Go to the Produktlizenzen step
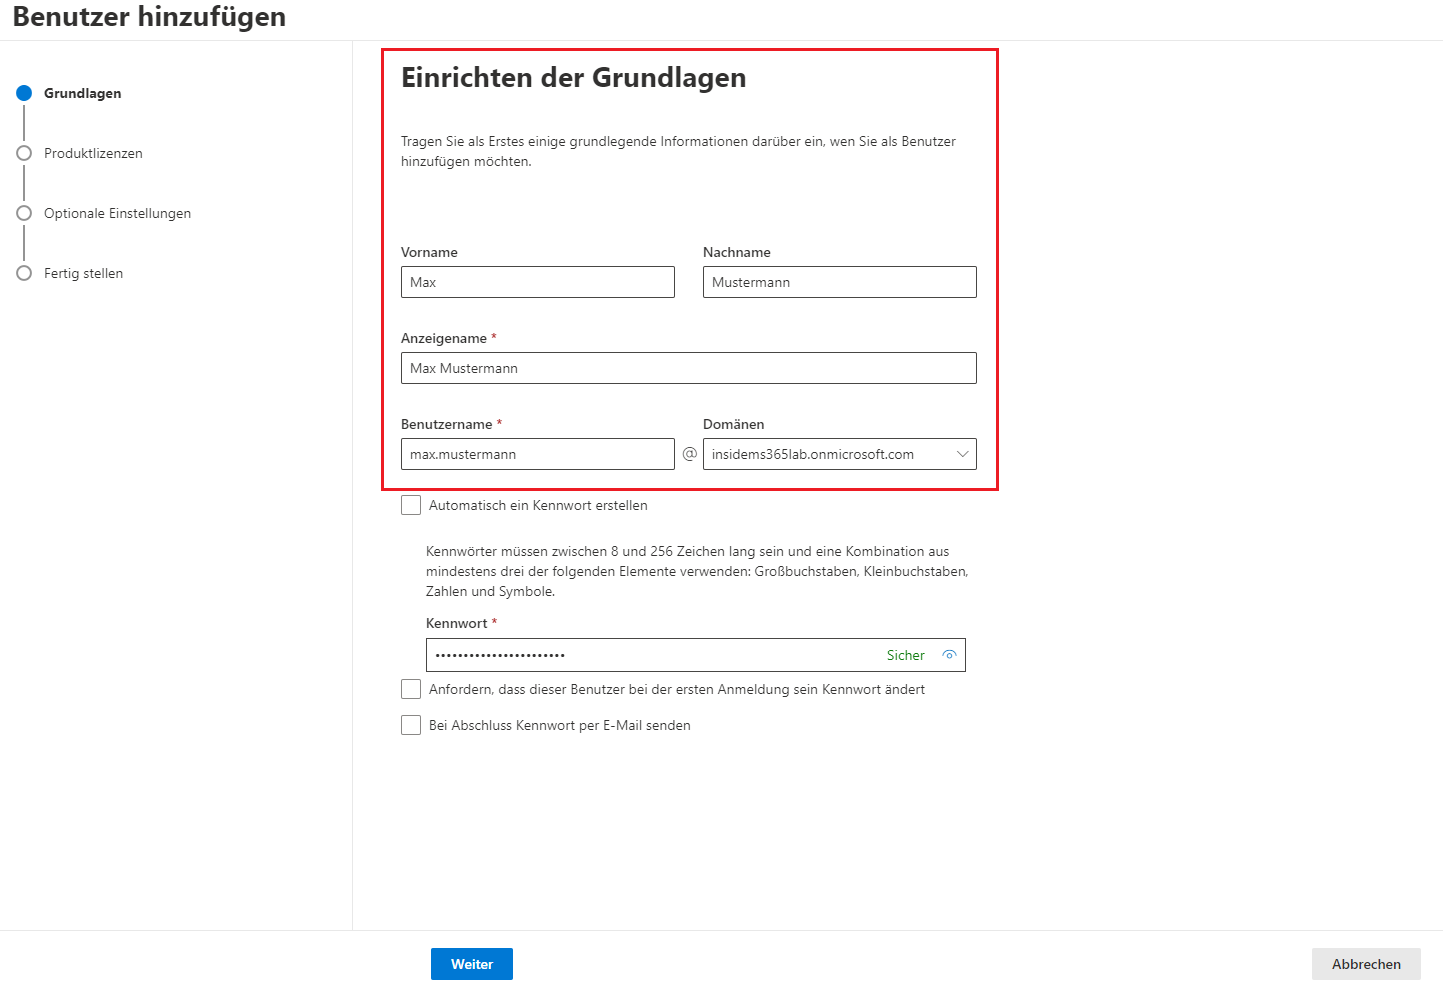Viewport: 1443px width, 985px height. point(93,153)
